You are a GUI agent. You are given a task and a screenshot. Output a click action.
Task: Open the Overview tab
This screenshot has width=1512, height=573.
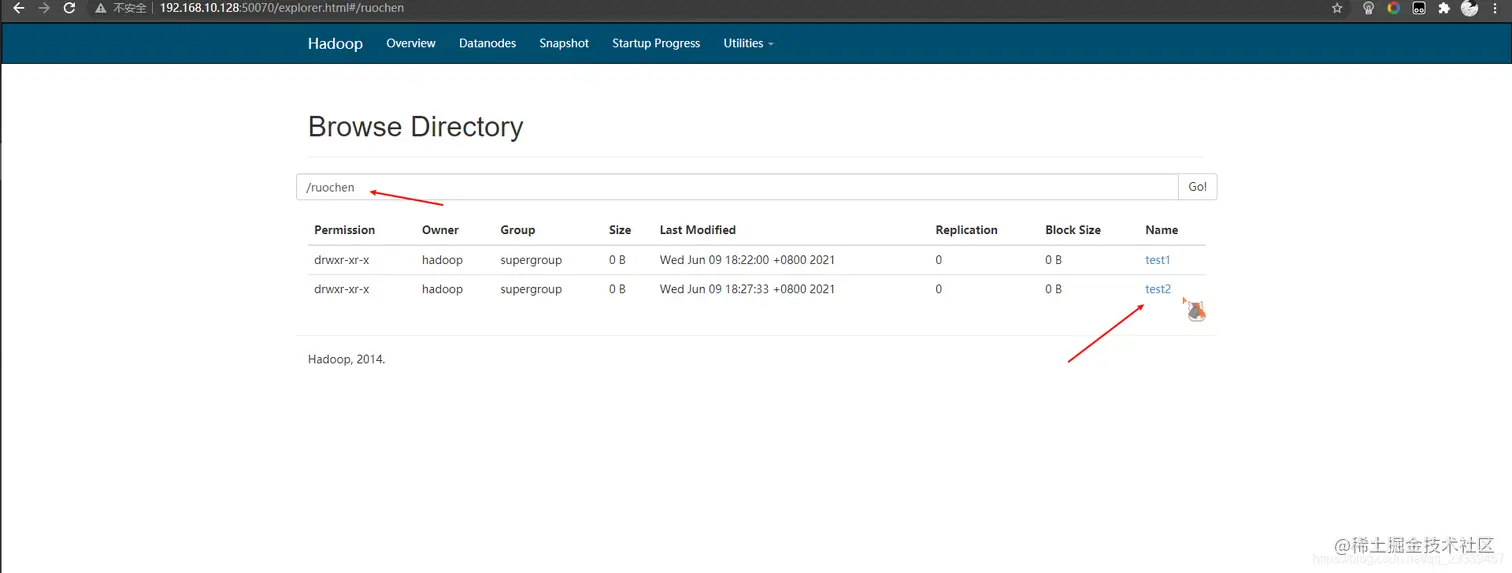click(x=411, y=44)
